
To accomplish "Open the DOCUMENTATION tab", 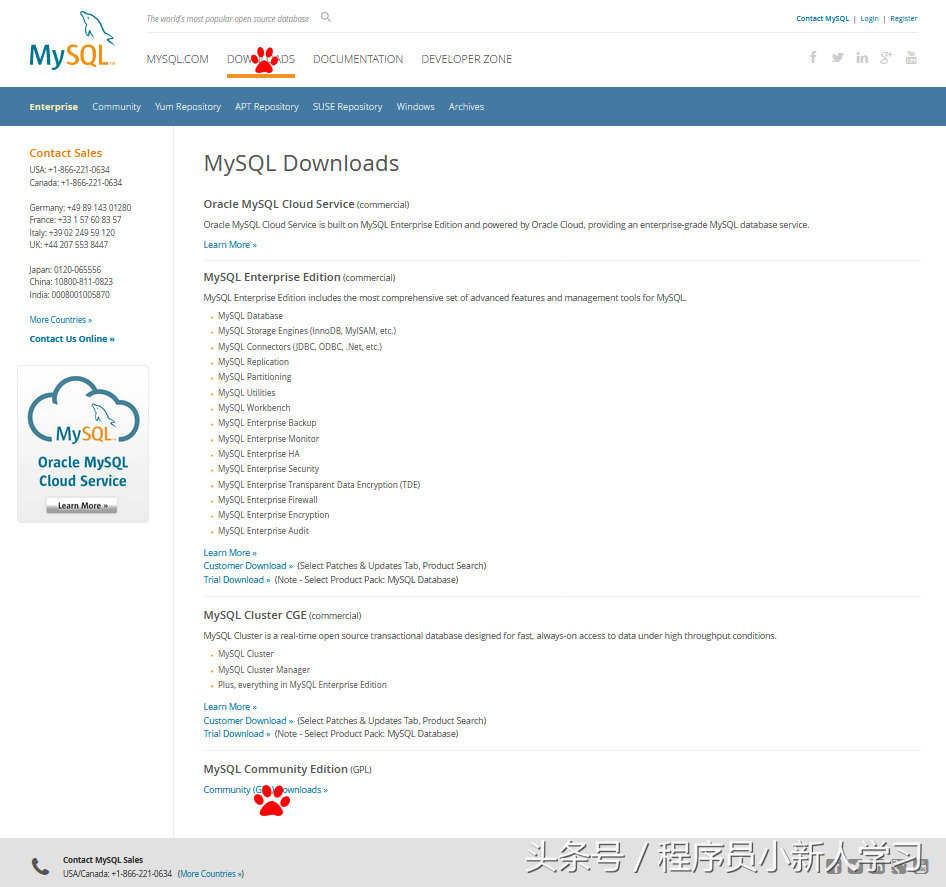I will [x=358, y=59].
